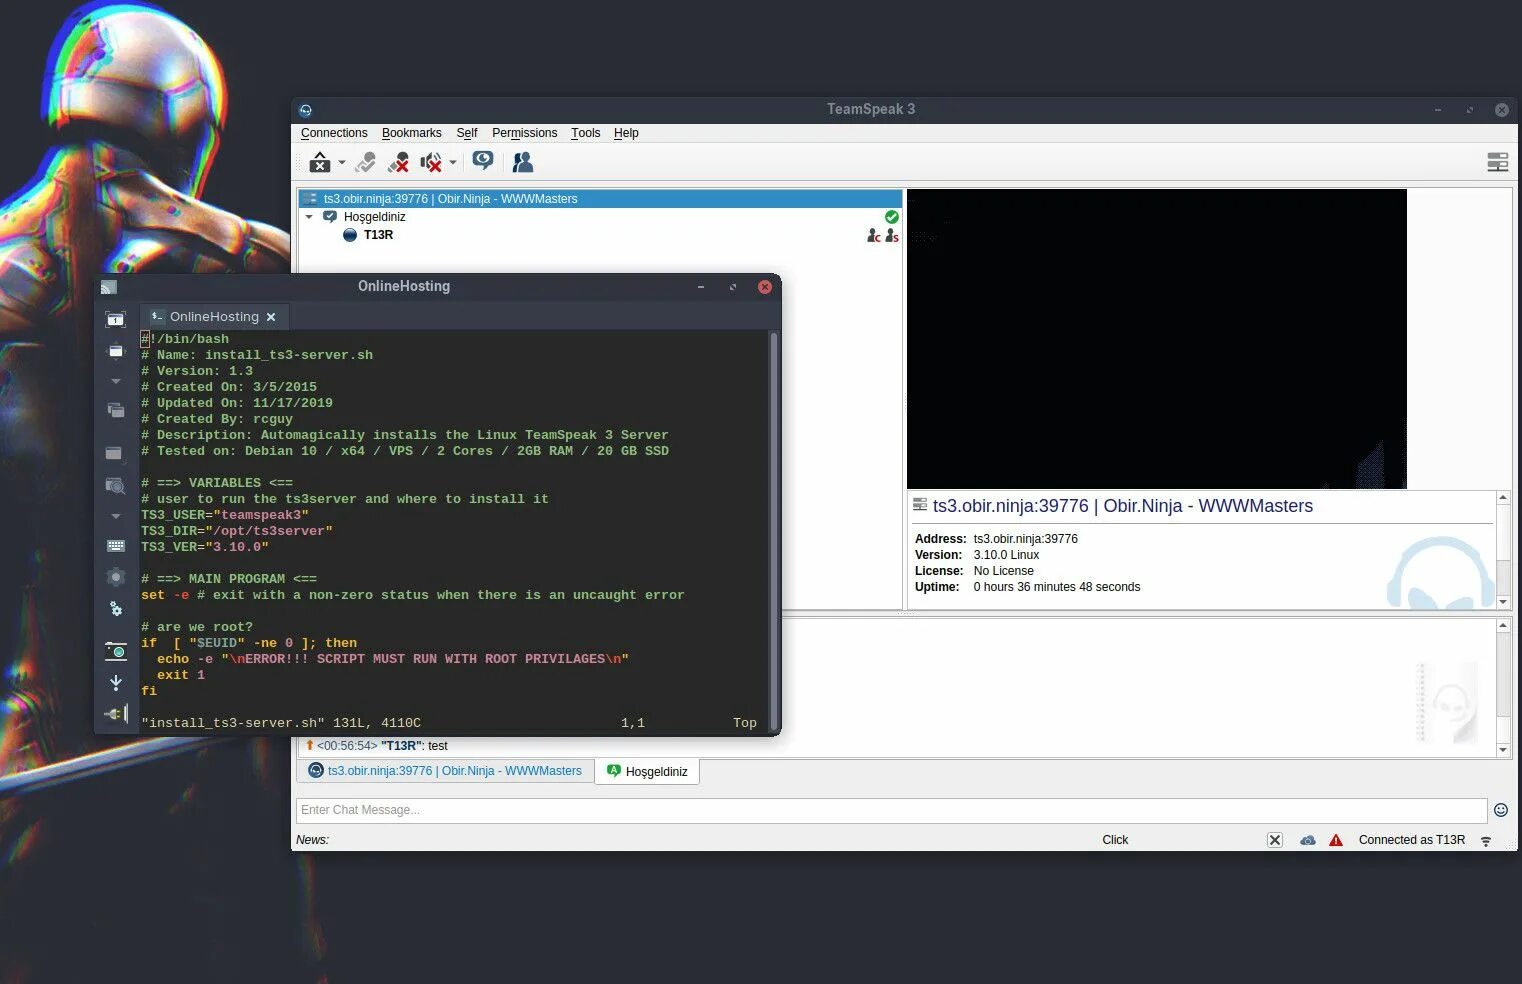The width and height of the screenshot is (1522, 984).
Task: Click the second terminal sidebar icon with up/down arrows
Action: pos(115,351)
